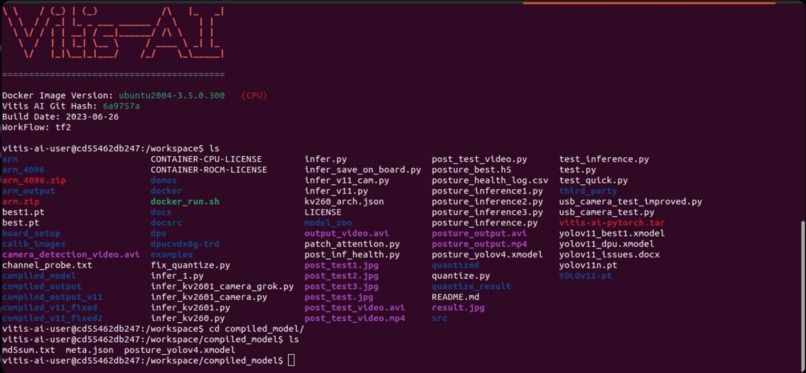This screenshot has width=806, height=373.
Task: Click the test_inference.py file name
Action: pyautogui.click(x=604, y=159)
